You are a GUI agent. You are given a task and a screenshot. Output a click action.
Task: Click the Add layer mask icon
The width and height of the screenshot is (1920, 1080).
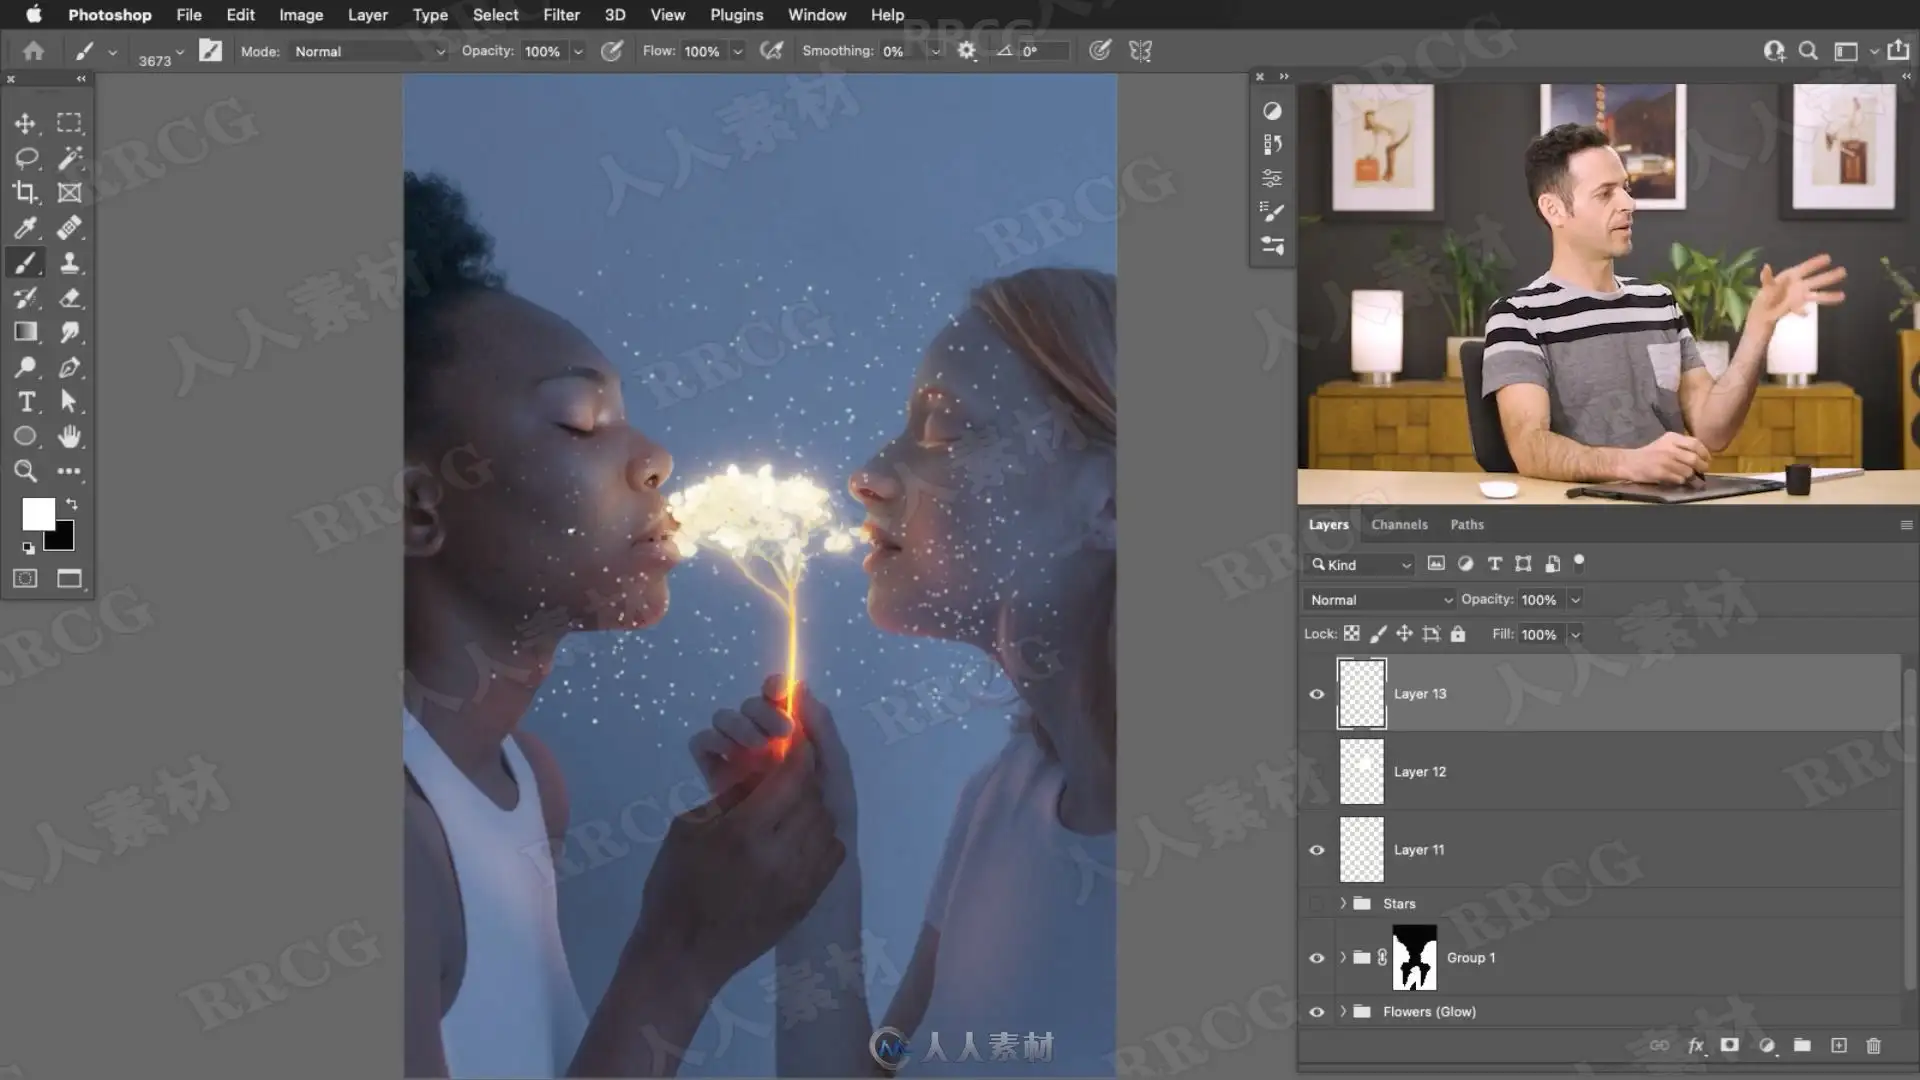[1729, 1045]
